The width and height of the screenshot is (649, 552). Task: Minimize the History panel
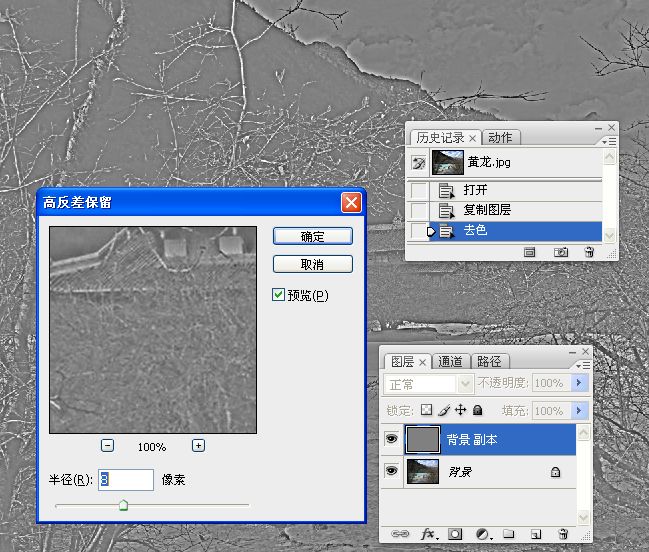click(x=598, y=128)
